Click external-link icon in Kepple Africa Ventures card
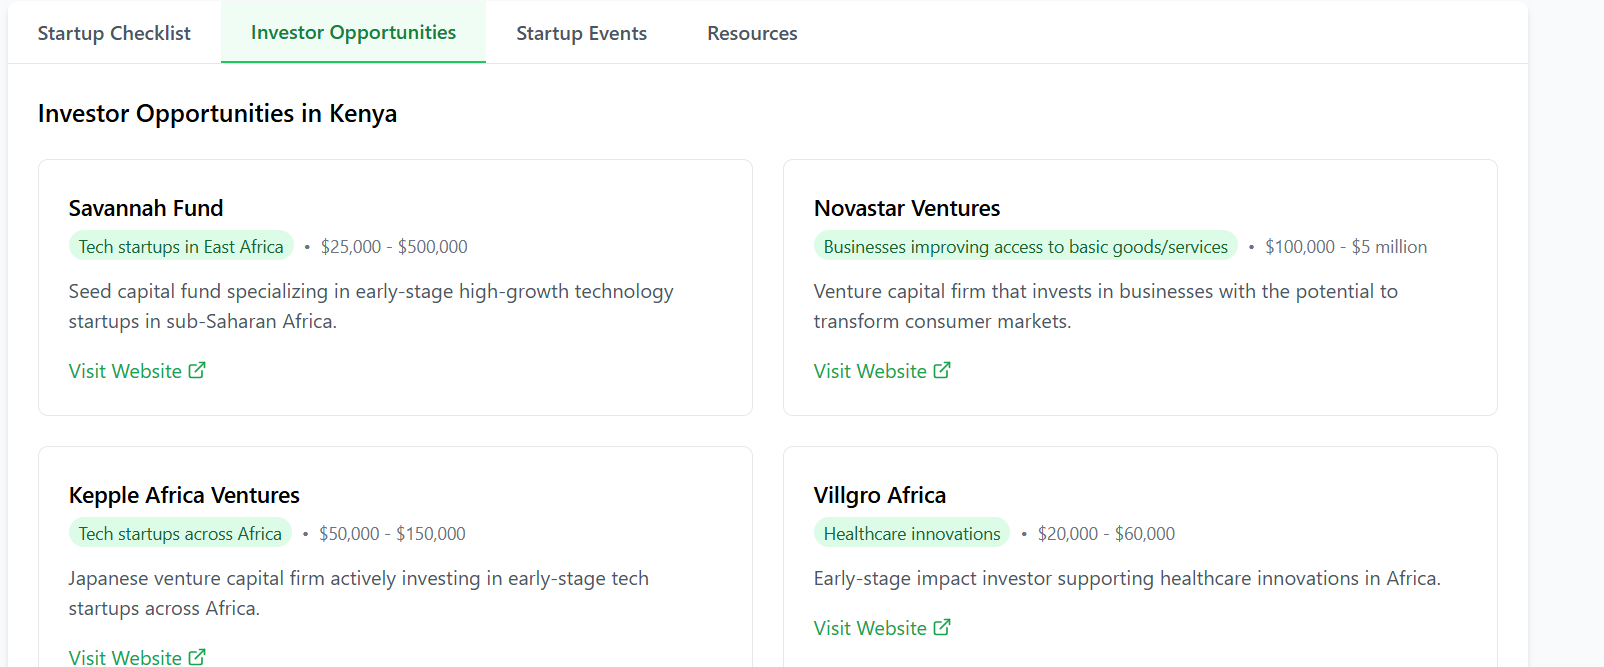The image size is (1604, 667). point(197,657)
